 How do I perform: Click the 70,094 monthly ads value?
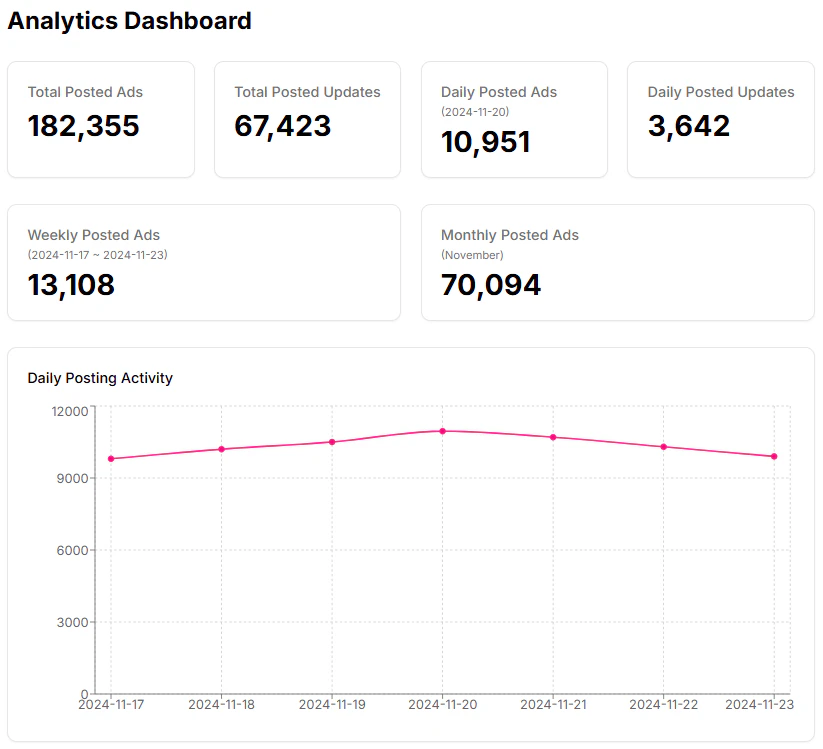click(491, 285)
